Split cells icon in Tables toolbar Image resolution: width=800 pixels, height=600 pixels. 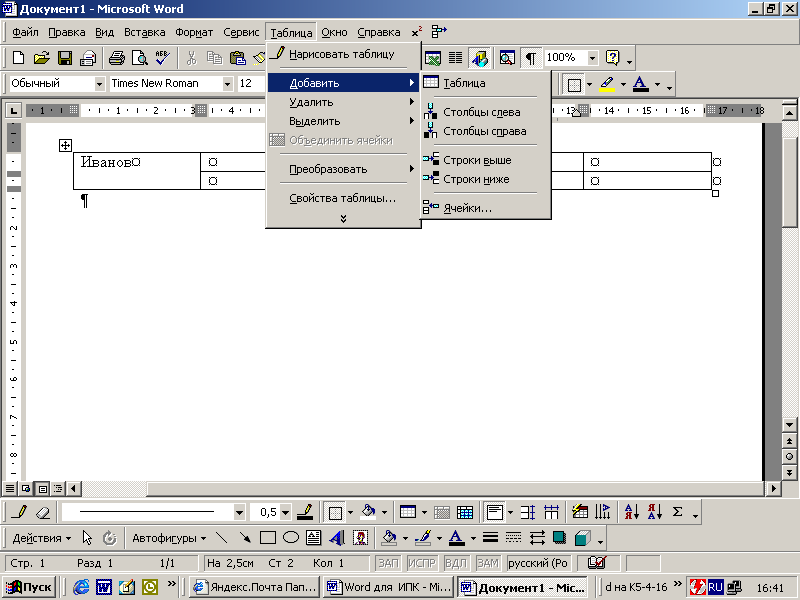[465, 512]
